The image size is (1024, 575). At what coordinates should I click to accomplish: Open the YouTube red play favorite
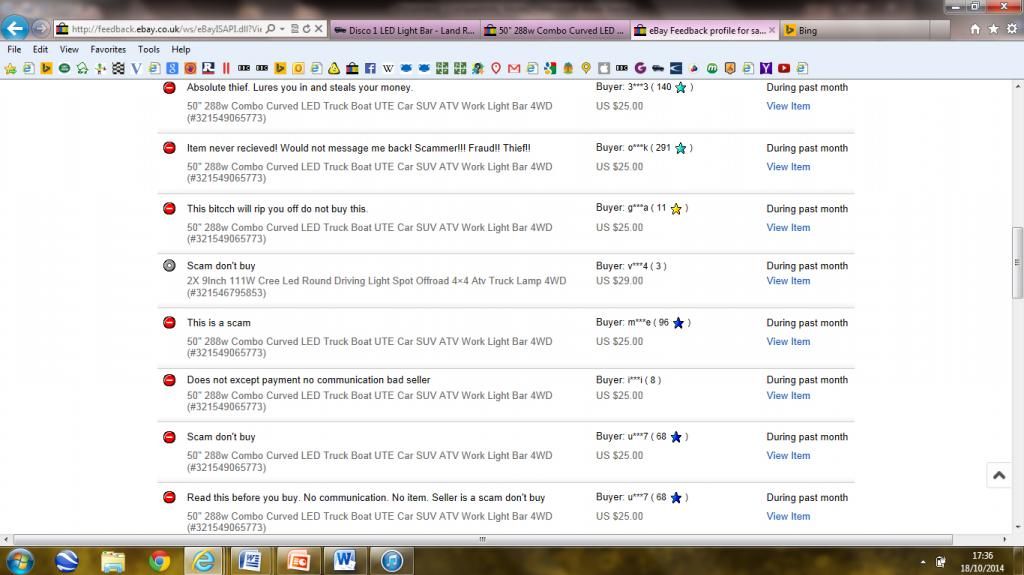(x=784, y=68)
